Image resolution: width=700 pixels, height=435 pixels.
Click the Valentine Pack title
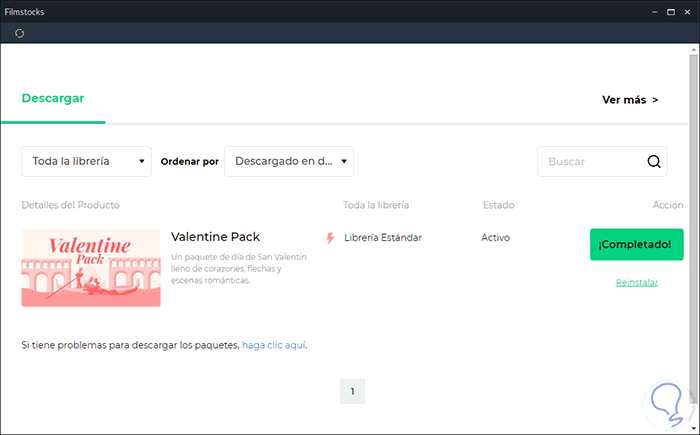point(215,237)
